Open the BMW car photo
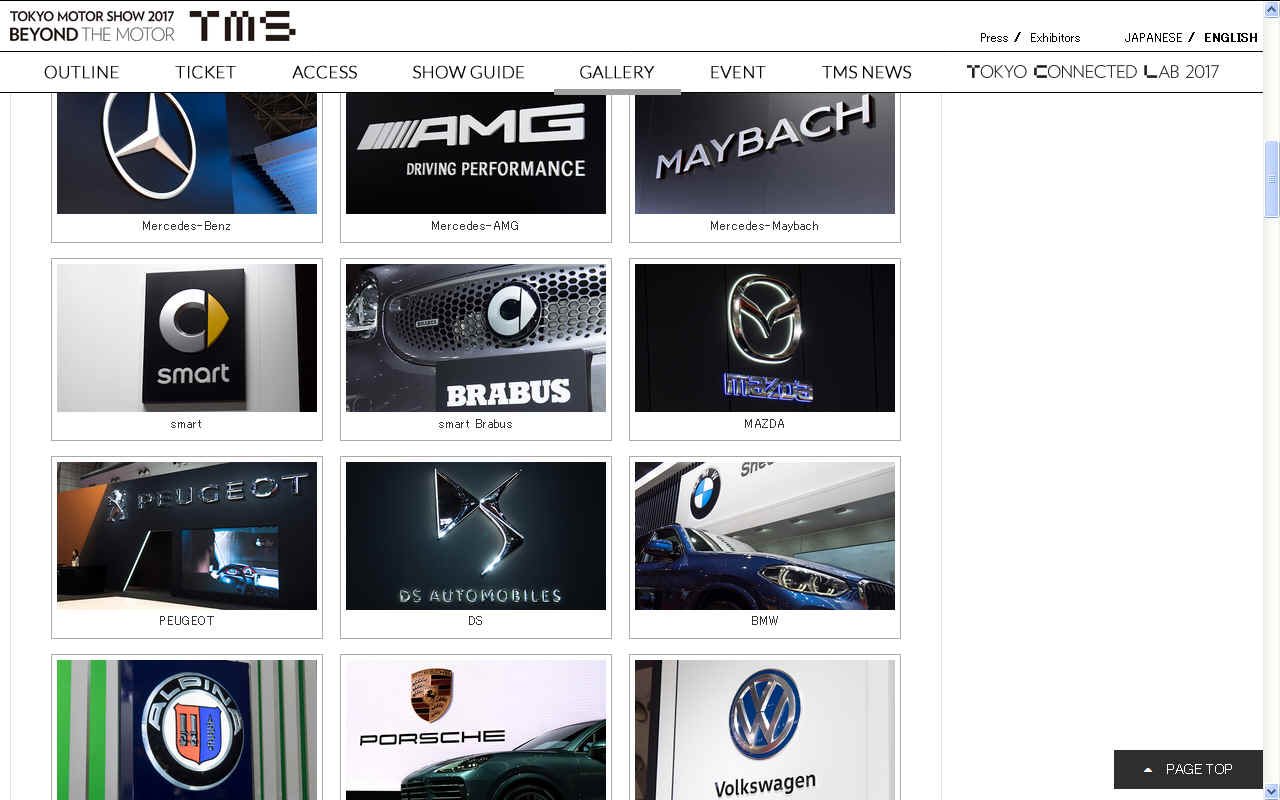1280x800 pixels. pos(765,536)
